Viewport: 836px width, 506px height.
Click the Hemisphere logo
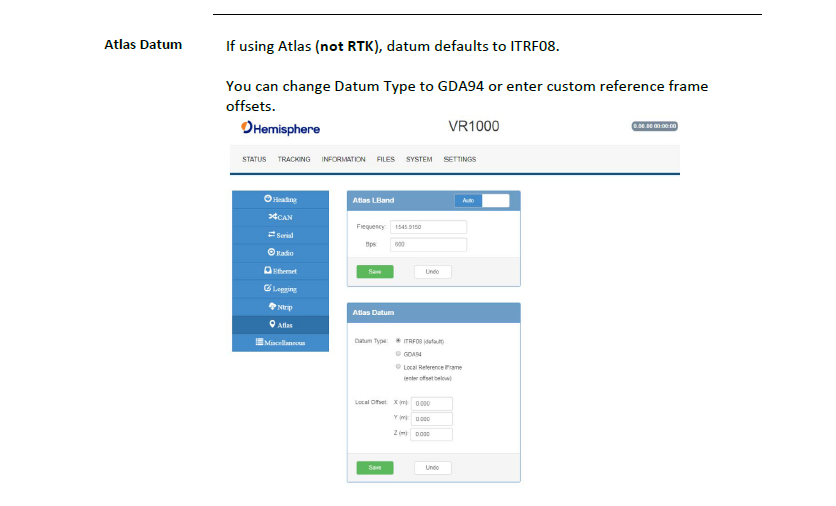tap(281, 129)
